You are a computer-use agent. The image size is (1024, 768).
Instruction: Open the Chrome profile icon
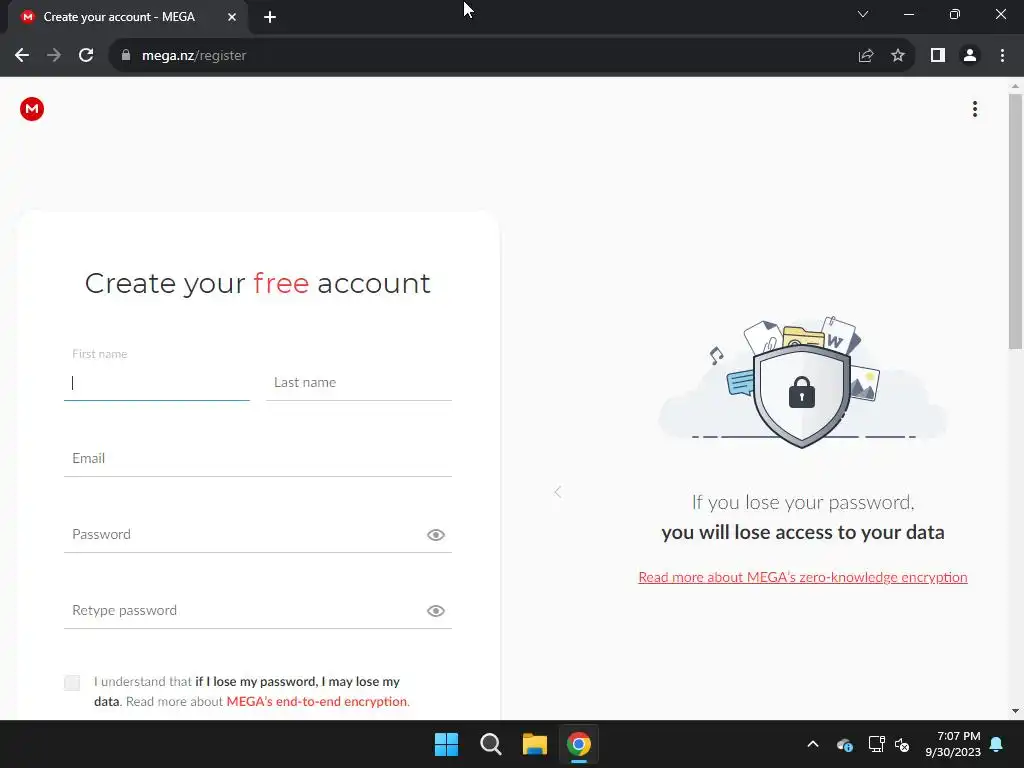click(970, 56)
